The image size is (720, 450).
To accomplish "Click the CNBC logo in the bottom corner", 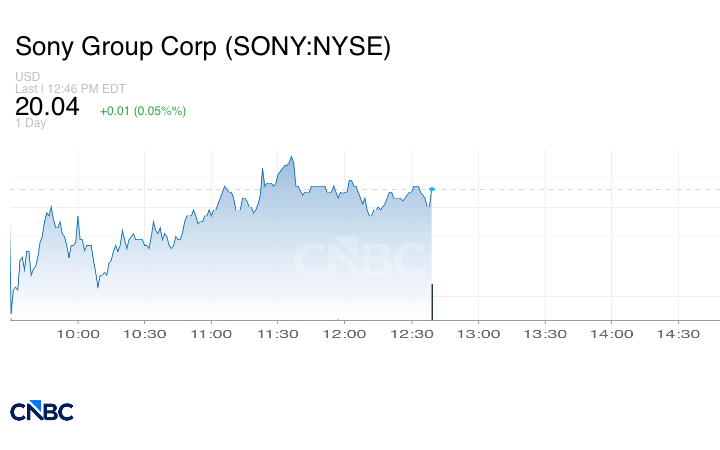I will coord(42,411).
